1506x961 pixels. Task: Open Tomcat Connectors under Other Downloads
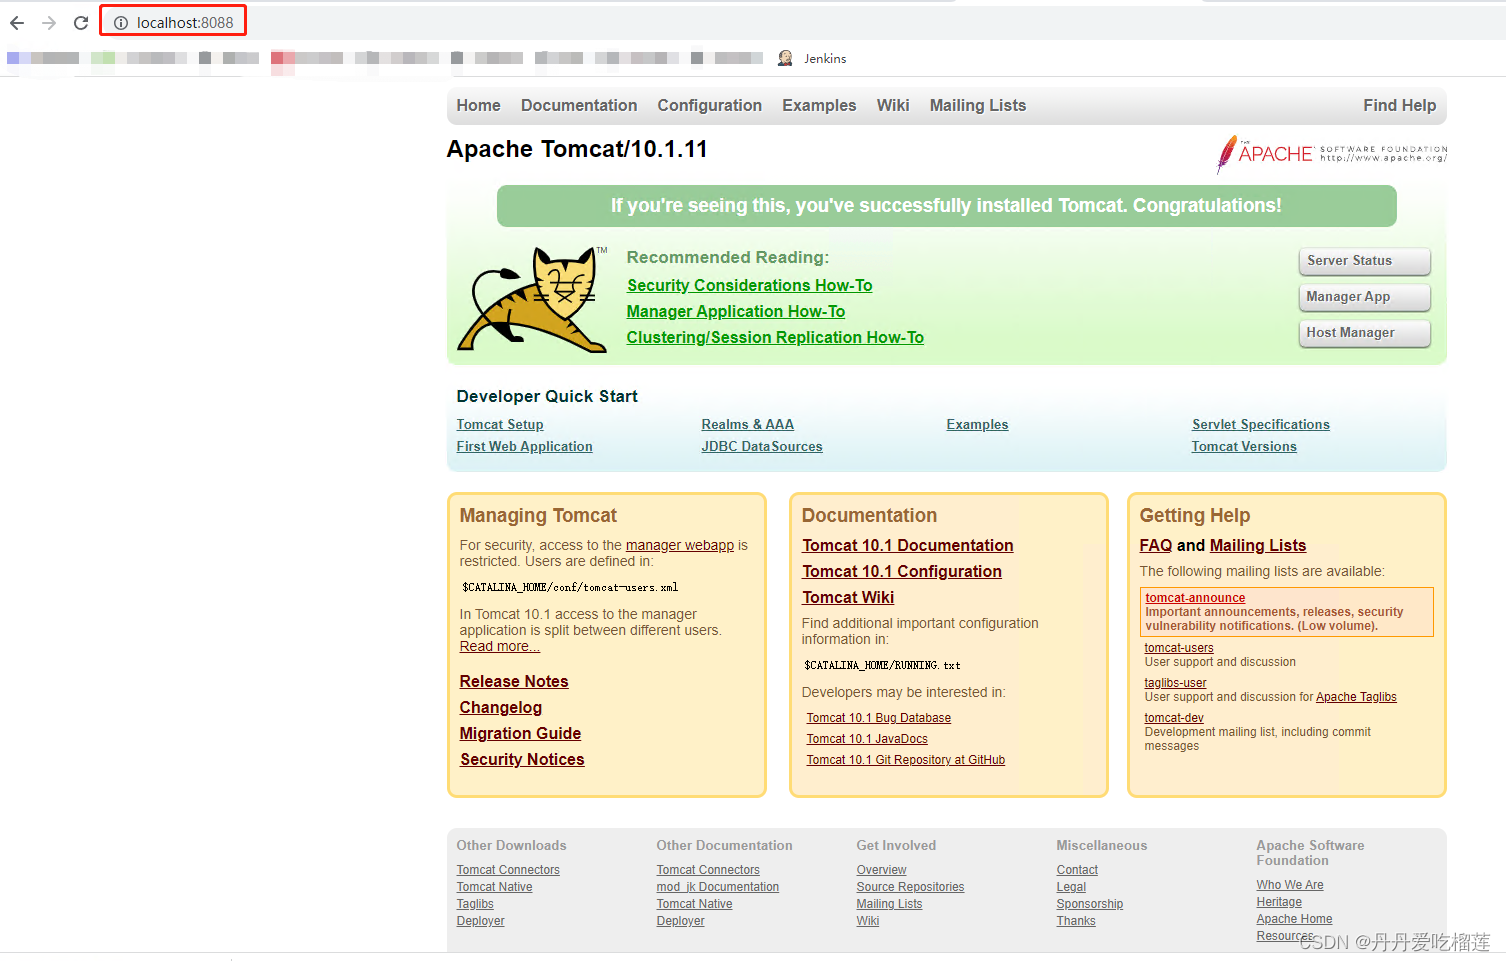pyautogui.click(x=508, y=870)
